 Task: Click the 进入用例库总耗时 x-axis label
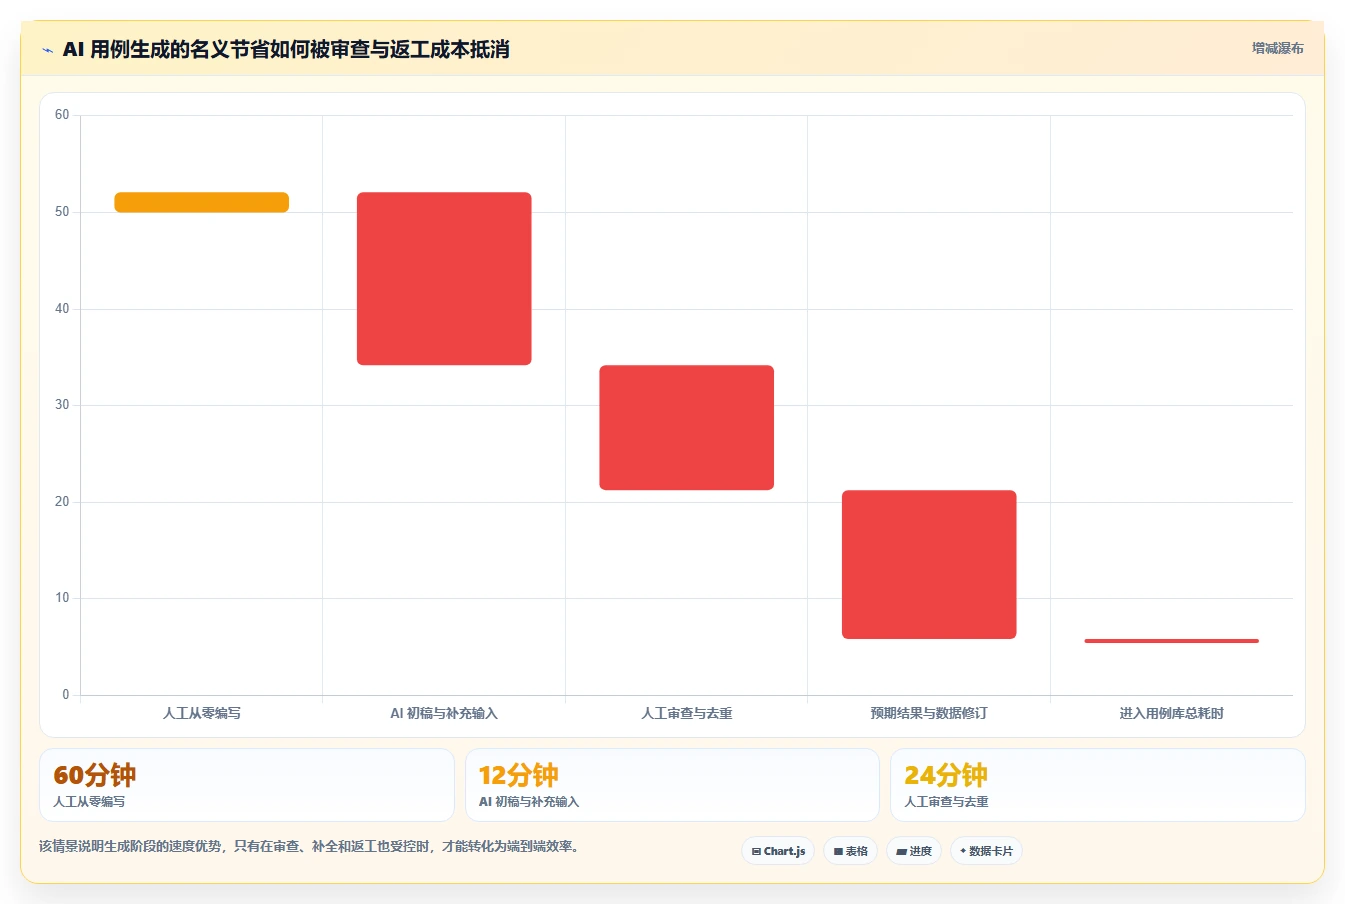[1172, 713]
